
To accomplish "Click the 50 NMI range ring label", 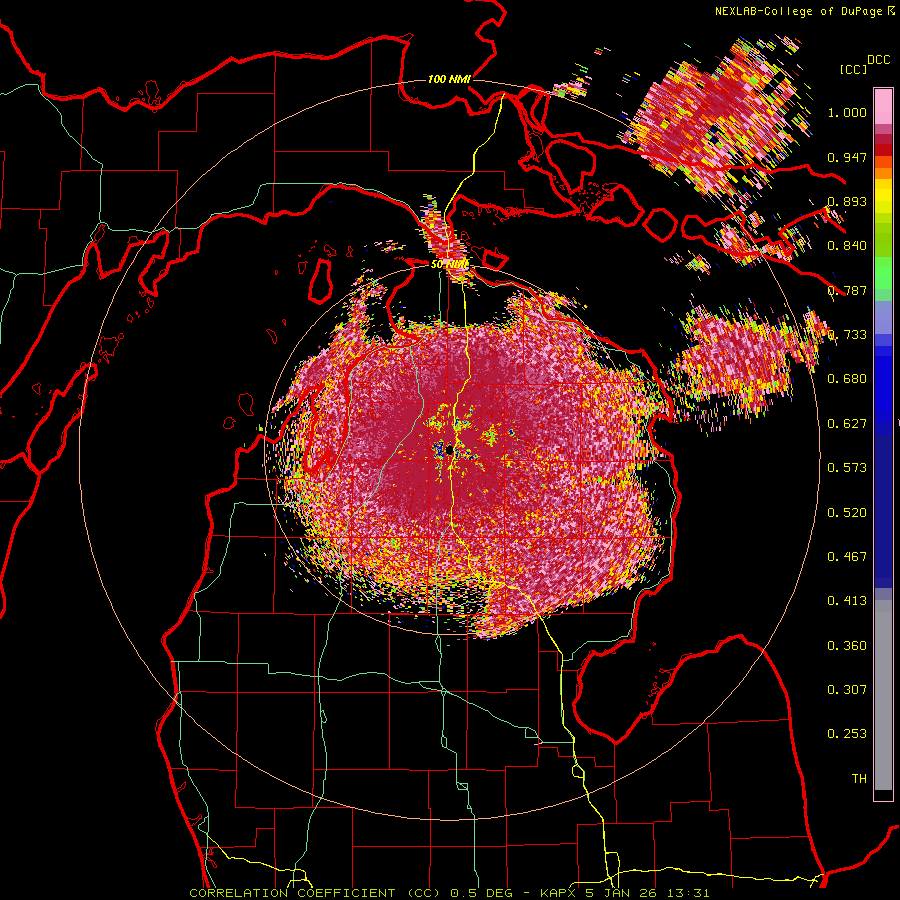I will 449,264.
